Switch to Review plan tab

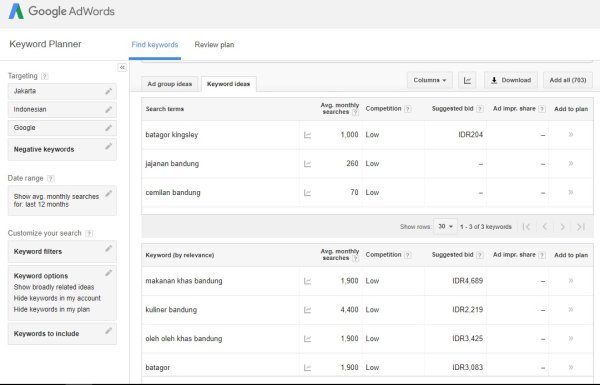(x=214, y=45)
